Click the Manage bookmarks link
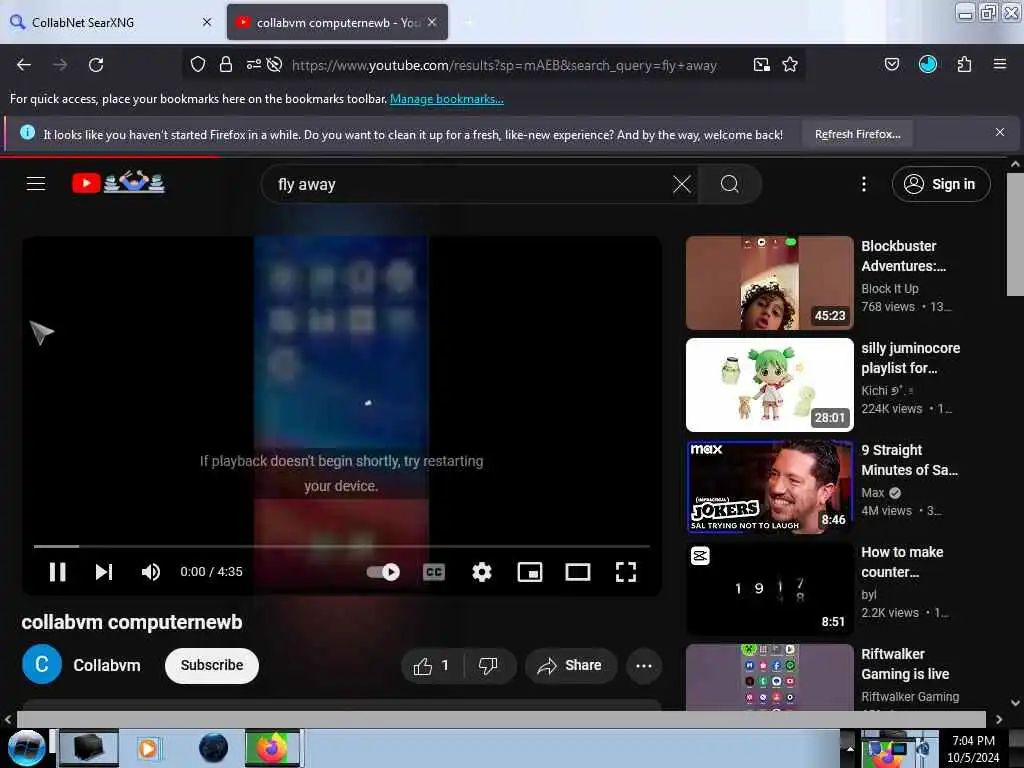 (447, 99)
